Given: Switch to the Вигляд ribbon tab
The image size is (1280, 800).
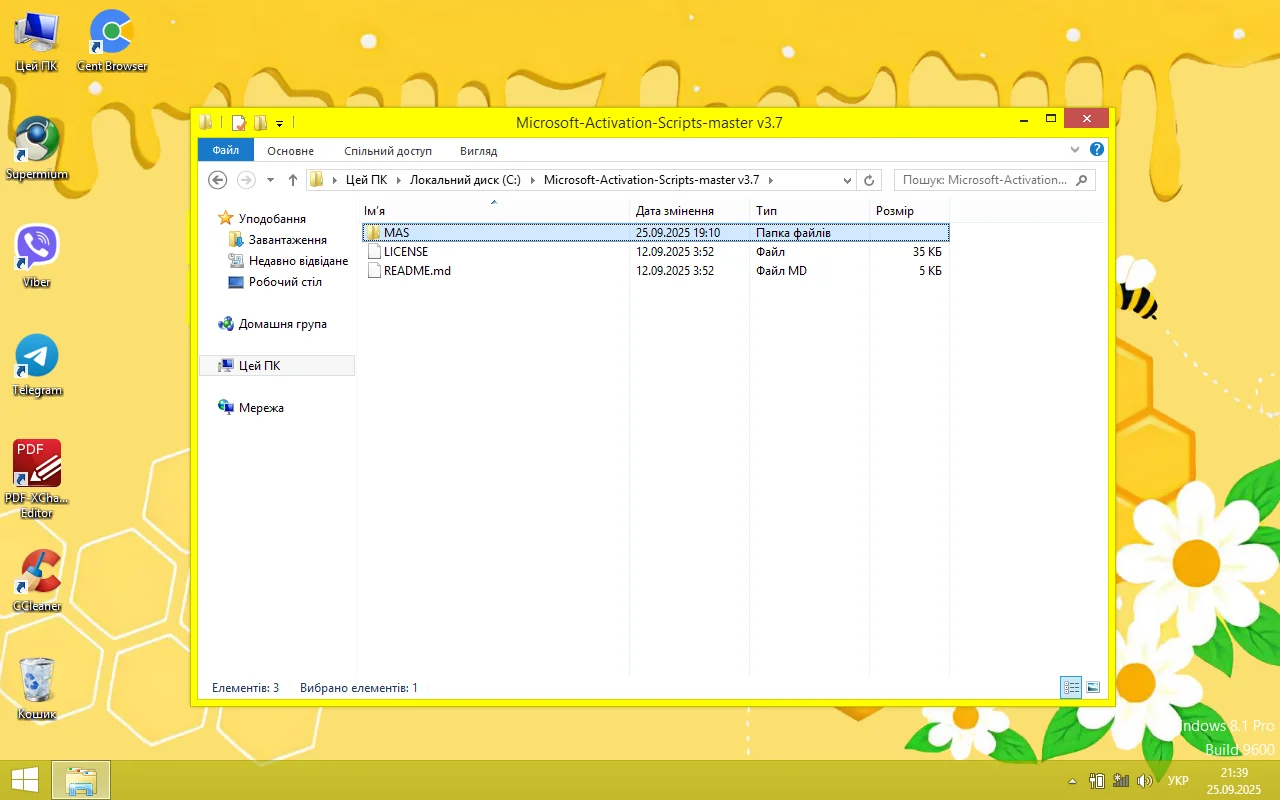Looking at the screenshot, I should coord(478,151).
